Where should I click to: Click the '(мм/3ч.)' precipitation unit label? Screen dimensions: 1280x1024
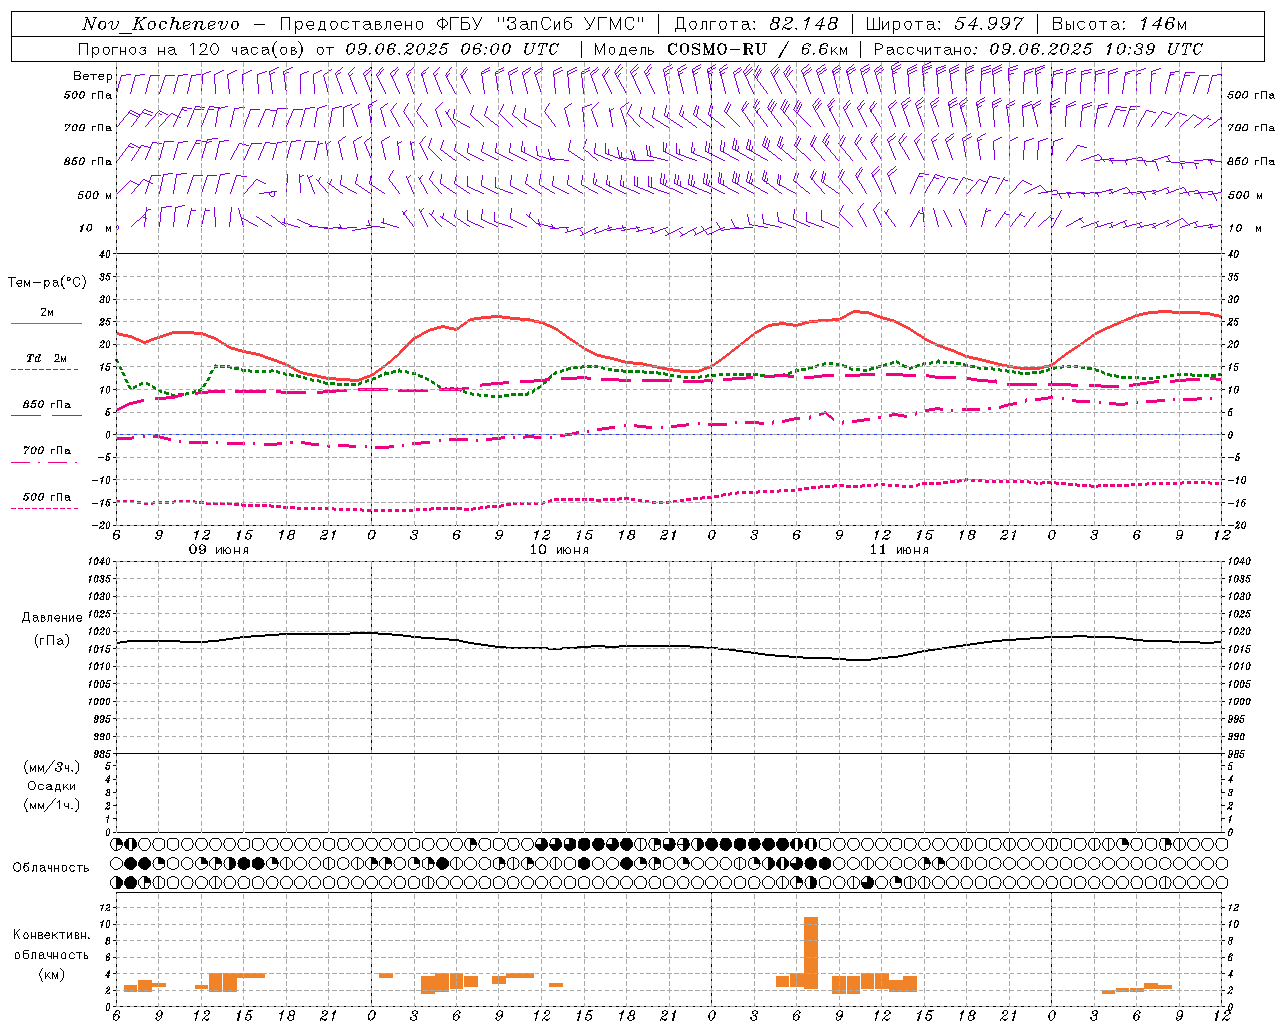pos(52,767)
